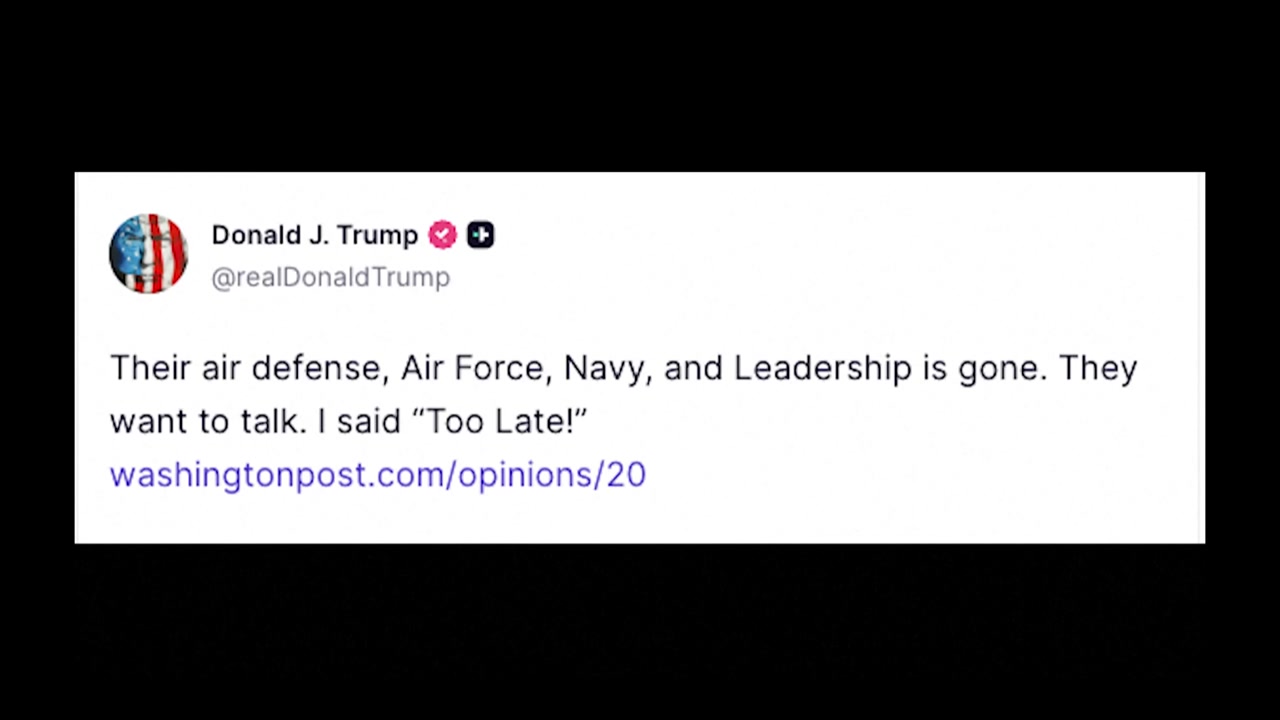
Task: Click the words "Their air defense"
Action: (x=245, y=368)
